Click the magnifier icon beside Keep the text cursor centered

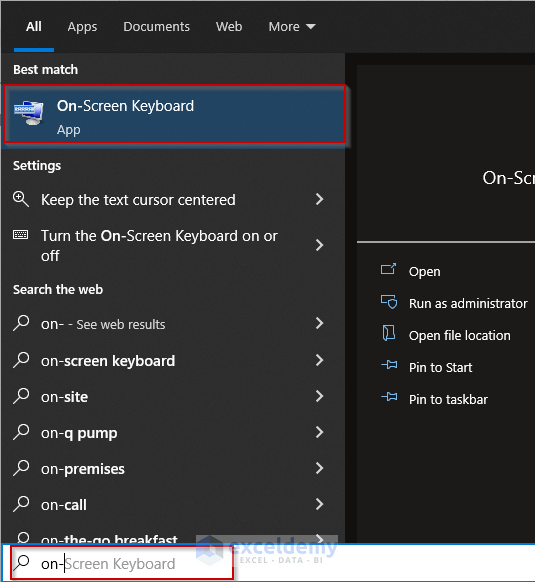point(21,199)
